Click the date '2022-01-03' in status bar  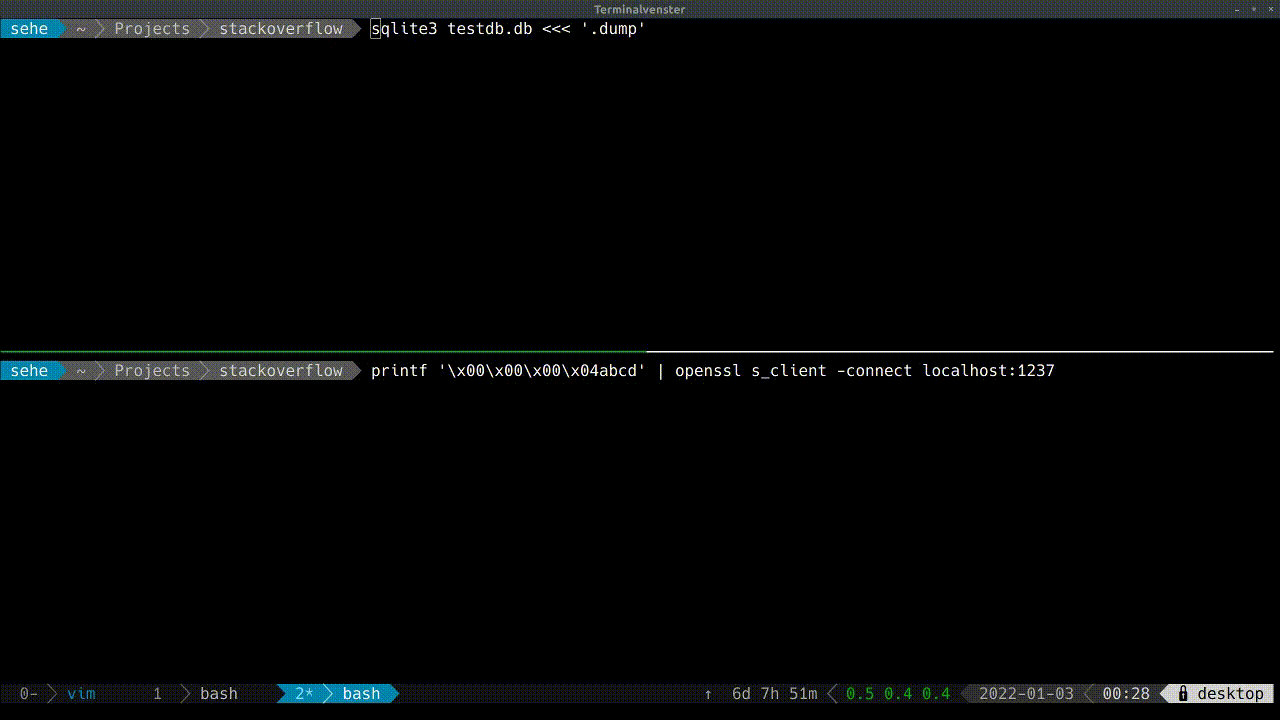[x=1027, y=693]
